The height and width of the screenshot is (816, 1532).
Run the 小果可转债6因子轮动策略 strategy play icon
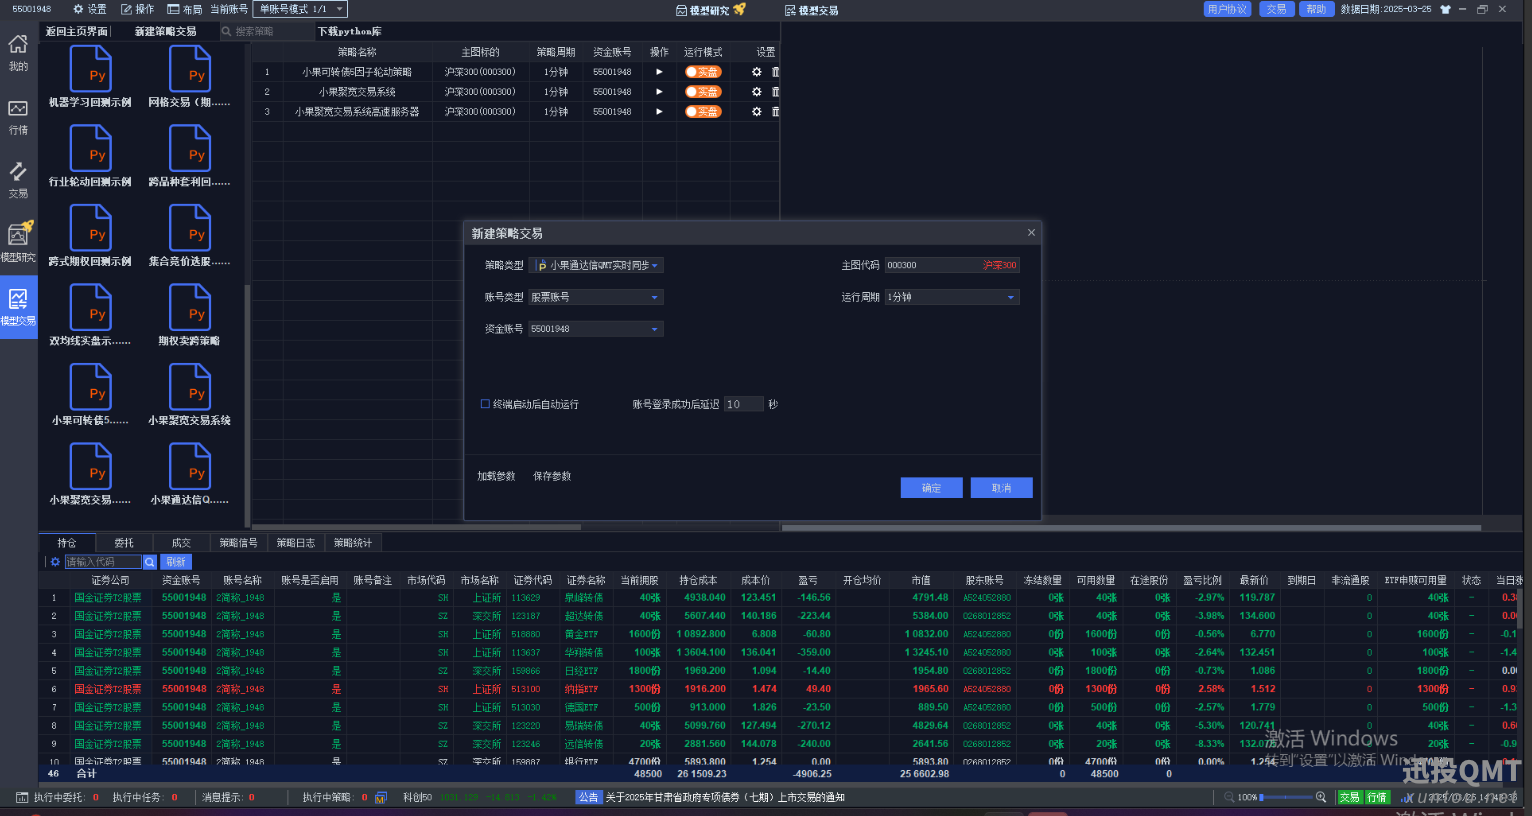(x=659, y=72)
